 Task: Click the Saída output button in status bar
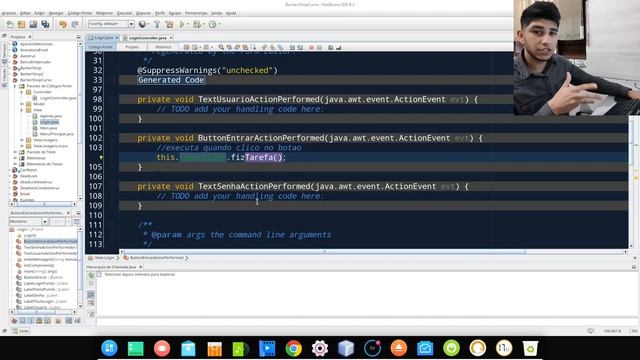point(20,331)
